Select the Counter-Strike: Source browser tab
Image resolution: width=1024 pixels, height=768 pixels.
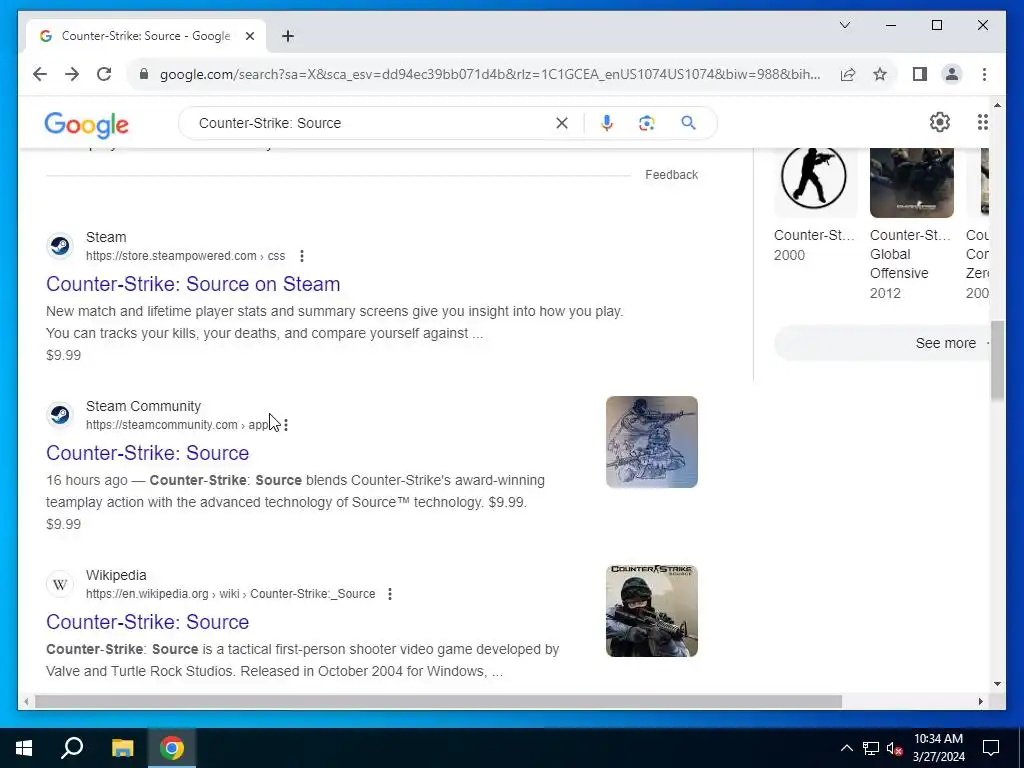(x=145, y=36)
